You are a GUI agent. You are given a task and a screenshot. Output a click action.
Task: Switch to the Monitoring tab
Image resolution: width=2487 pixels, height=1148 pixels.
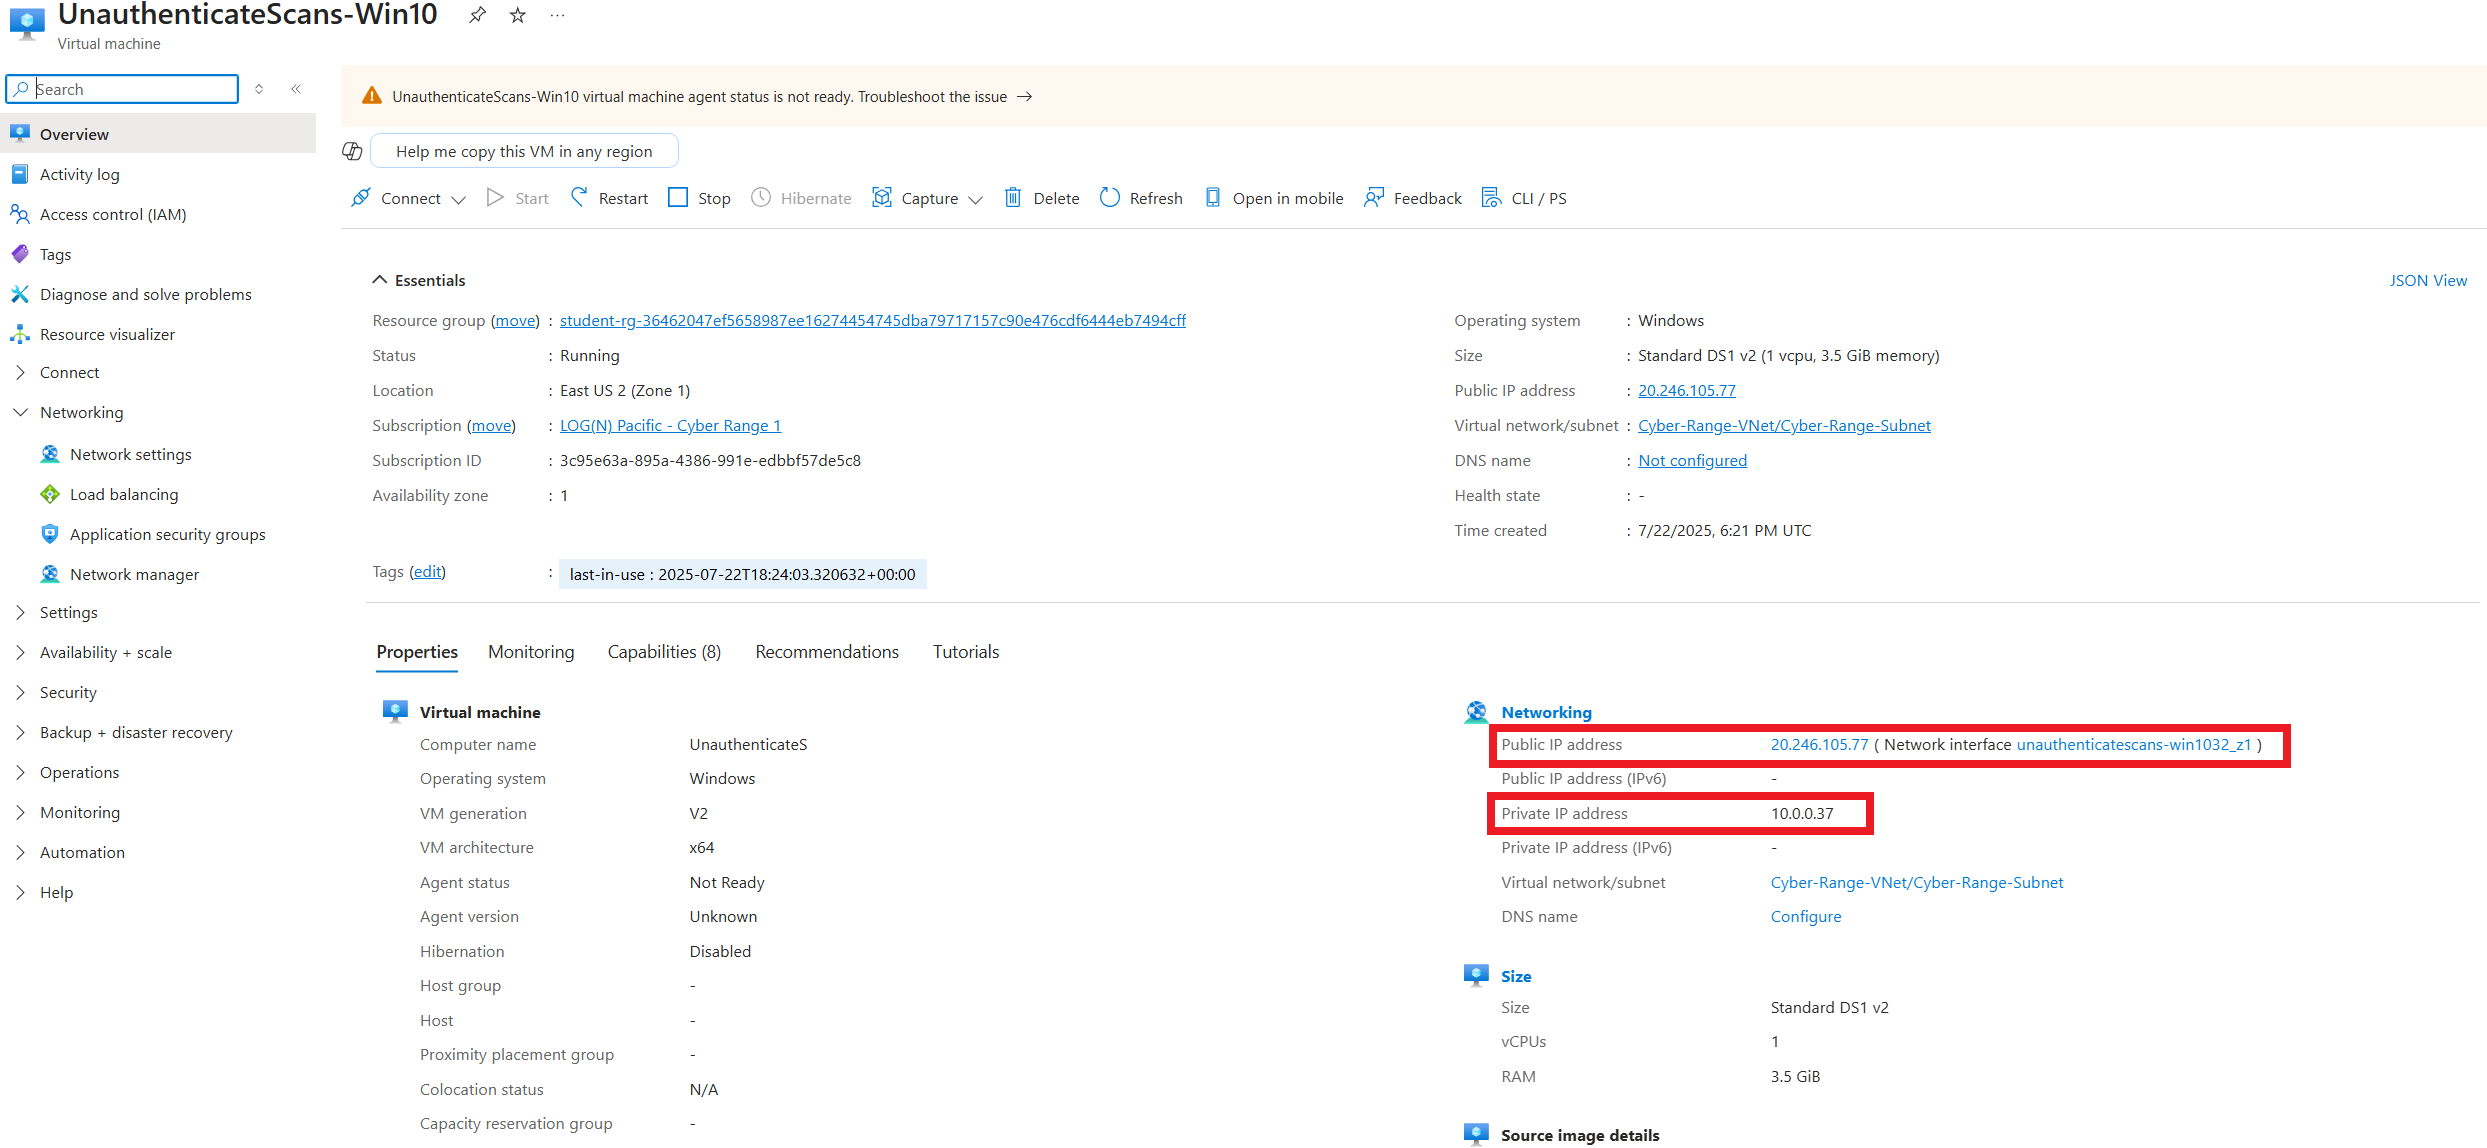coord(531,652)
